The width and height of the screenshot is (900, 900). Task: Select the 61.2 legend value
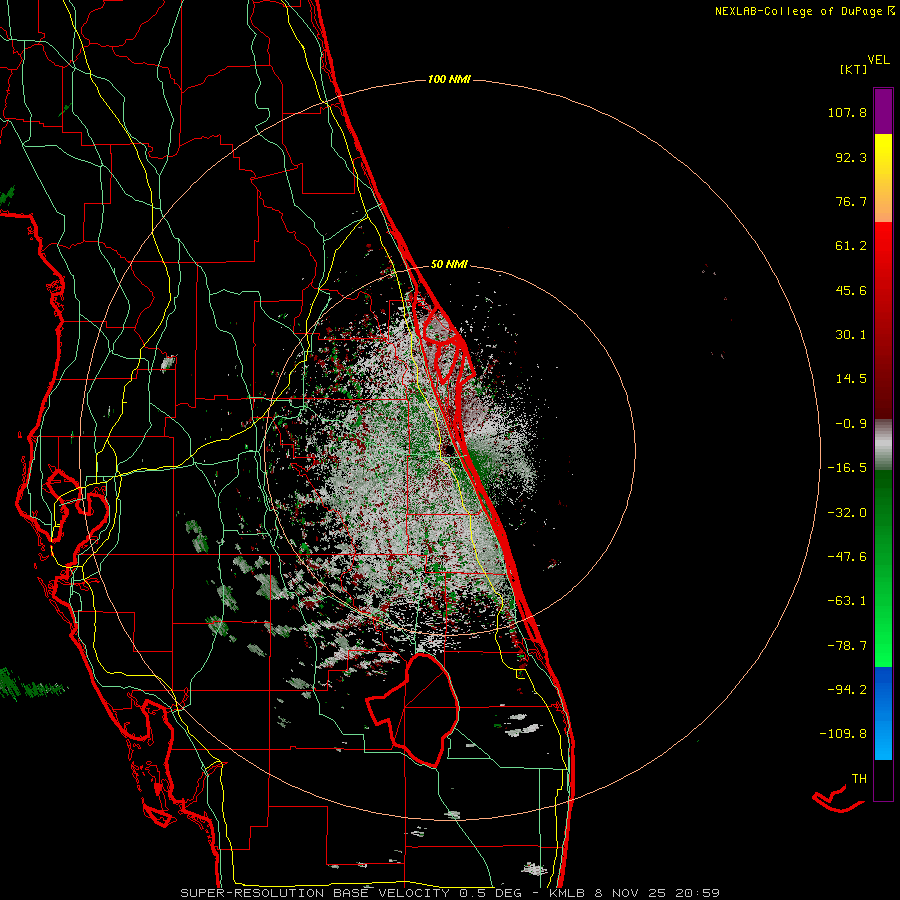coord(851,246)
